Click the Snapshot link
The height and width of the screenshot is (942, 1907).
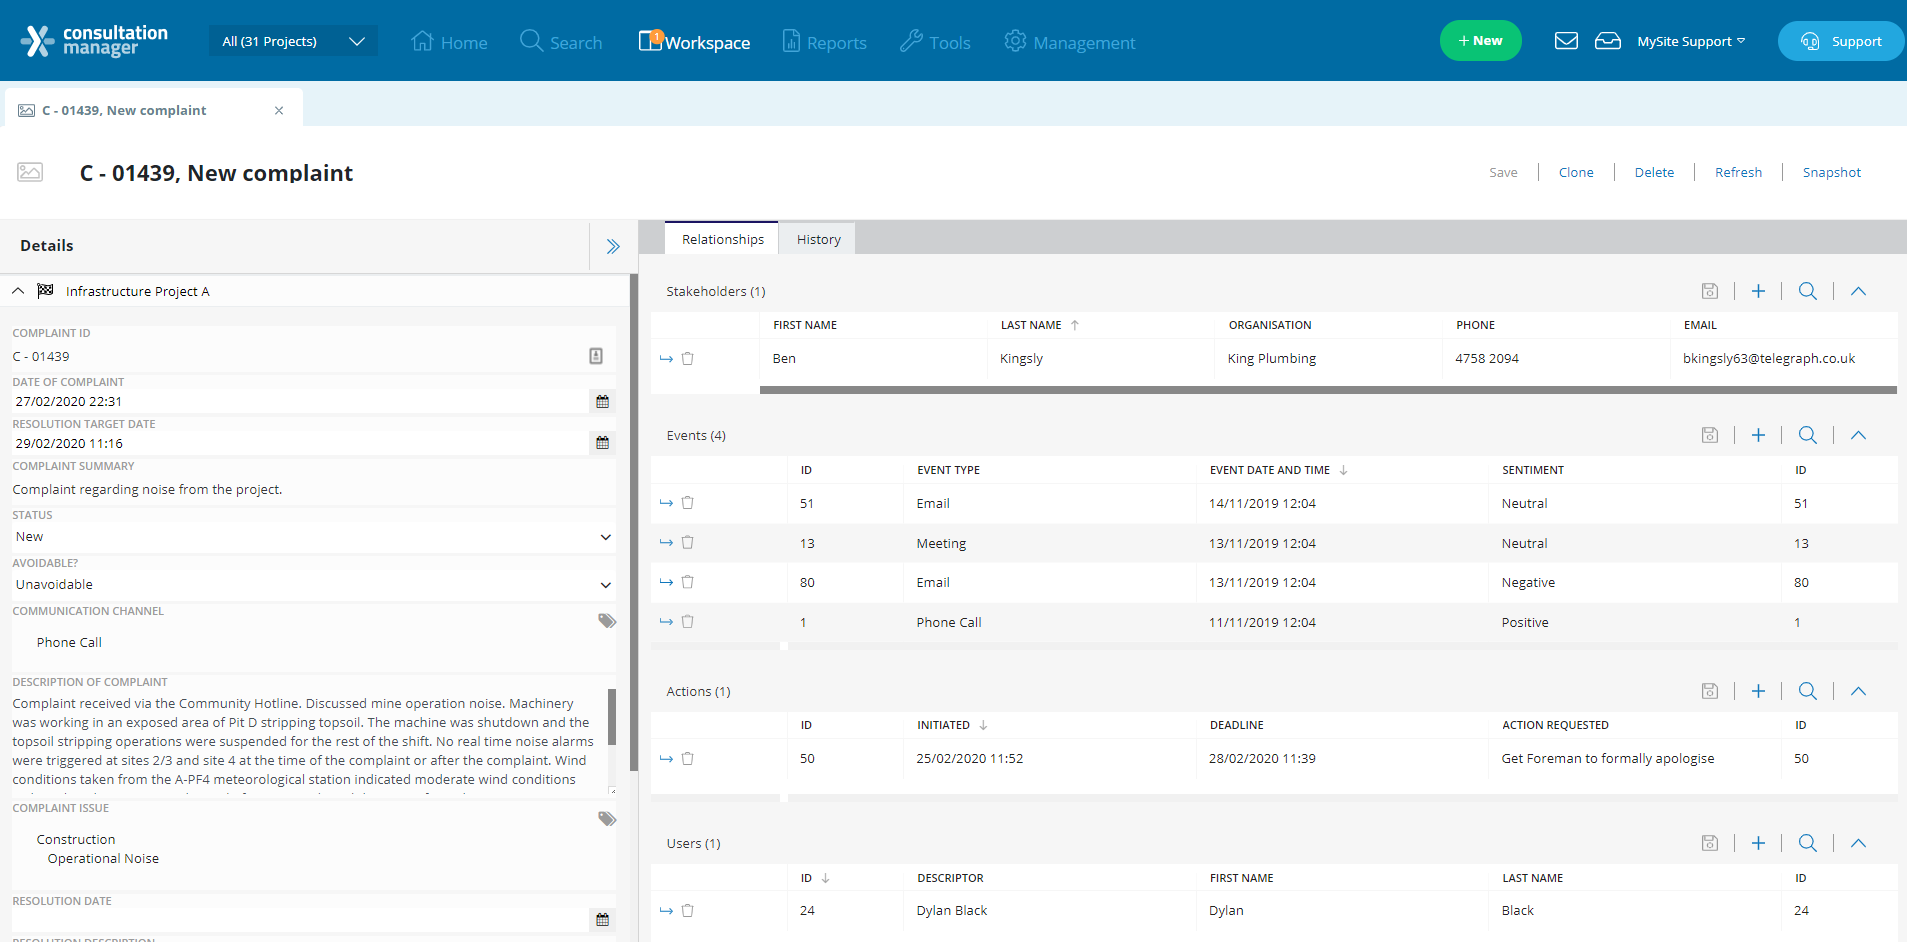click(1832, 172)
